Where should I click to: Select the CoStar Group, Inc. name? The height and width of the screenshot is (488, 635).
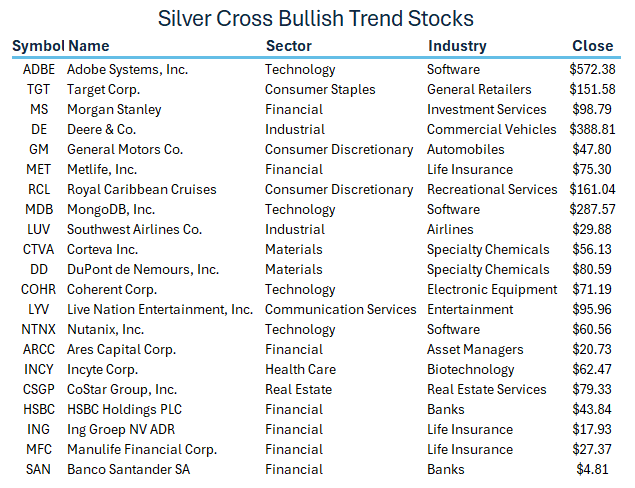122,390
